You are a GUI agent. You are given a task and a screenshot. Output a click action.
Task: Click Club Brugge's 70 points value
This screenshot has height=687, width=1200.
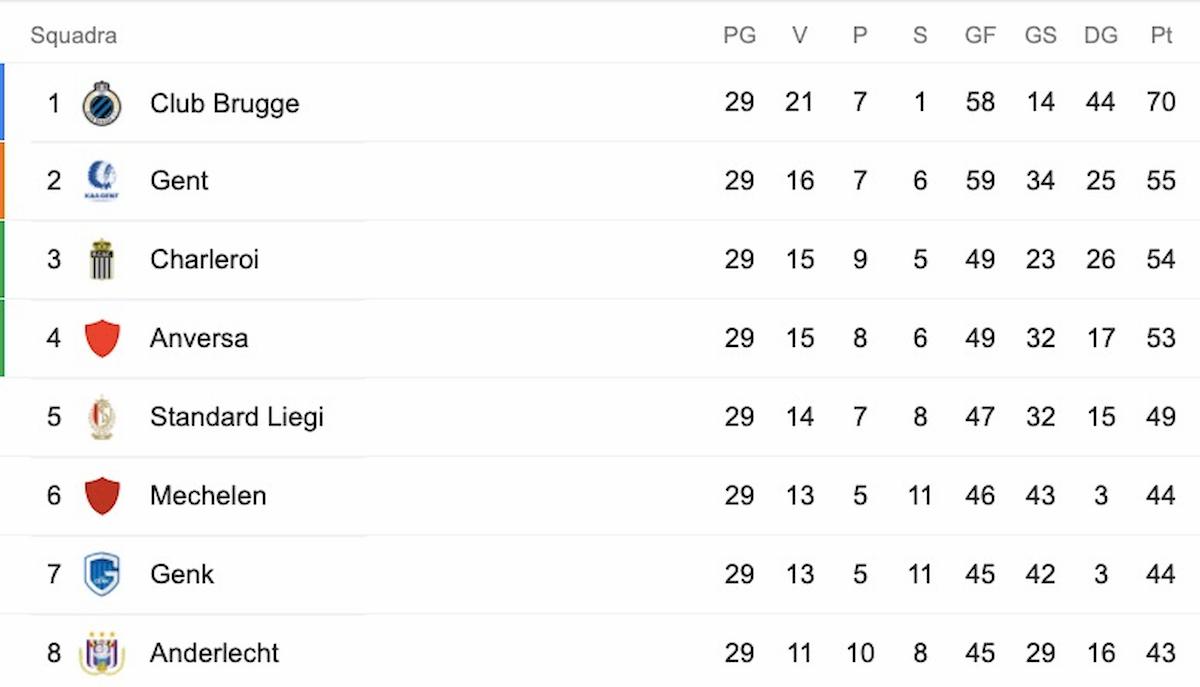click(x=1160, y=103)
